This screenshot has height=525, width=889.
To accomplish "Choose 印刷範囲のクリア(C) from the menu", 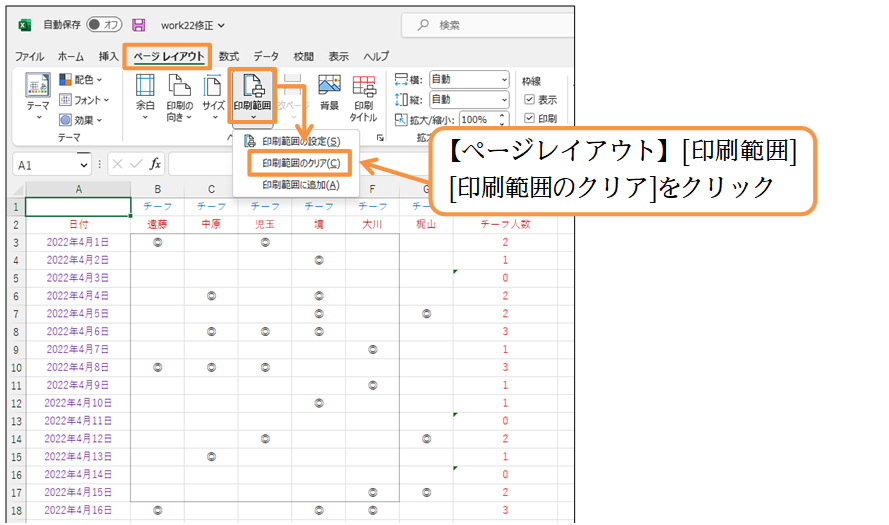I will [300, 163].
